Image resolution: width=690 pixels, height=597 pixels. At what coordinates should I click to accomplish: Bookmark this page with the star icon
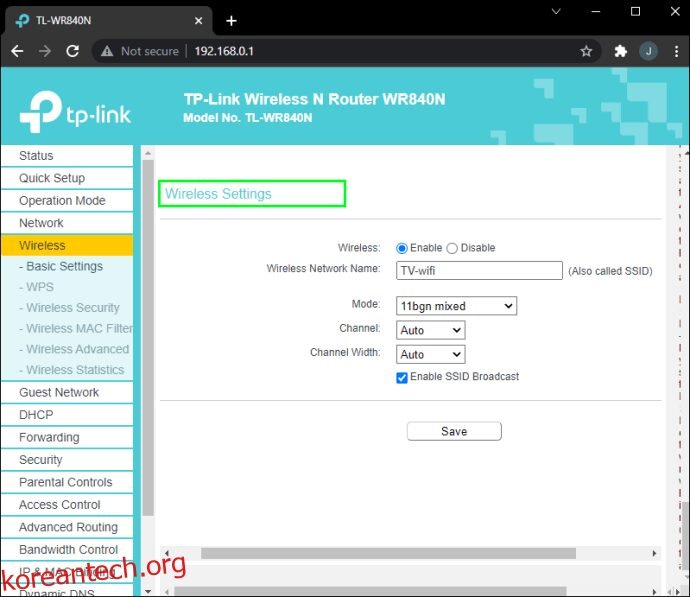(x=586, y=51)
